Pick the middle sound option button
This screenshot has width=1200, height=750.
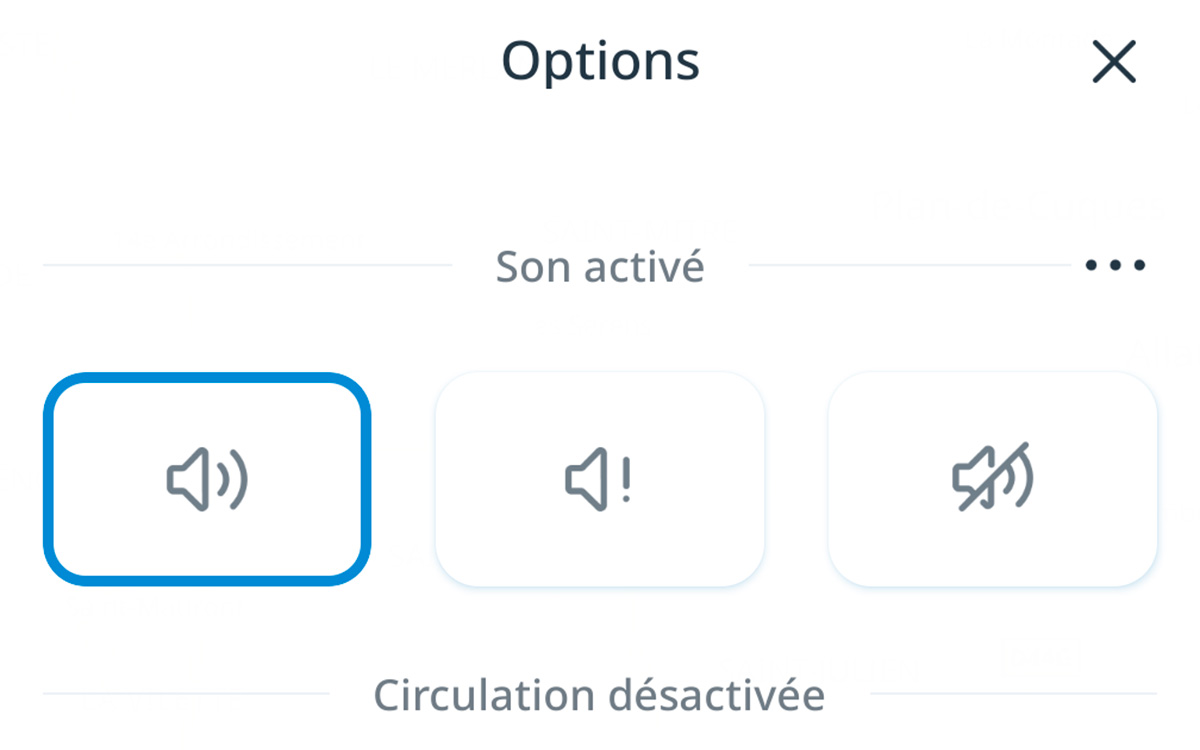click(599, 479)
